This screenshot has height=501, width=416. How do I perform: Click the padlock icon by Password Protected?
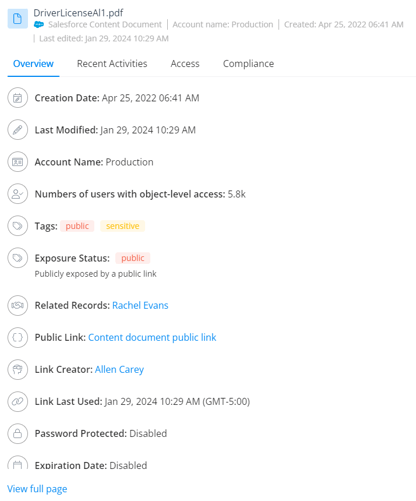point(17,433)
